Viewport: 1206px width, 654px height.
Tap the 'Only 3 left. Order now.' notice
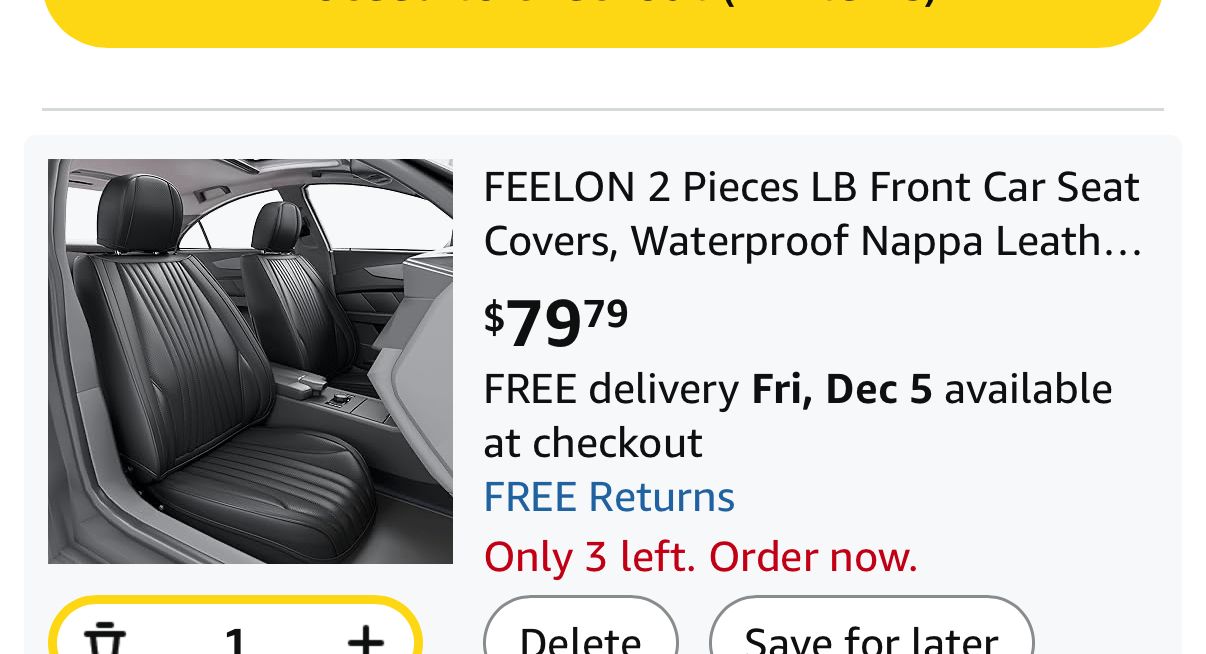(x=700, y=557)
